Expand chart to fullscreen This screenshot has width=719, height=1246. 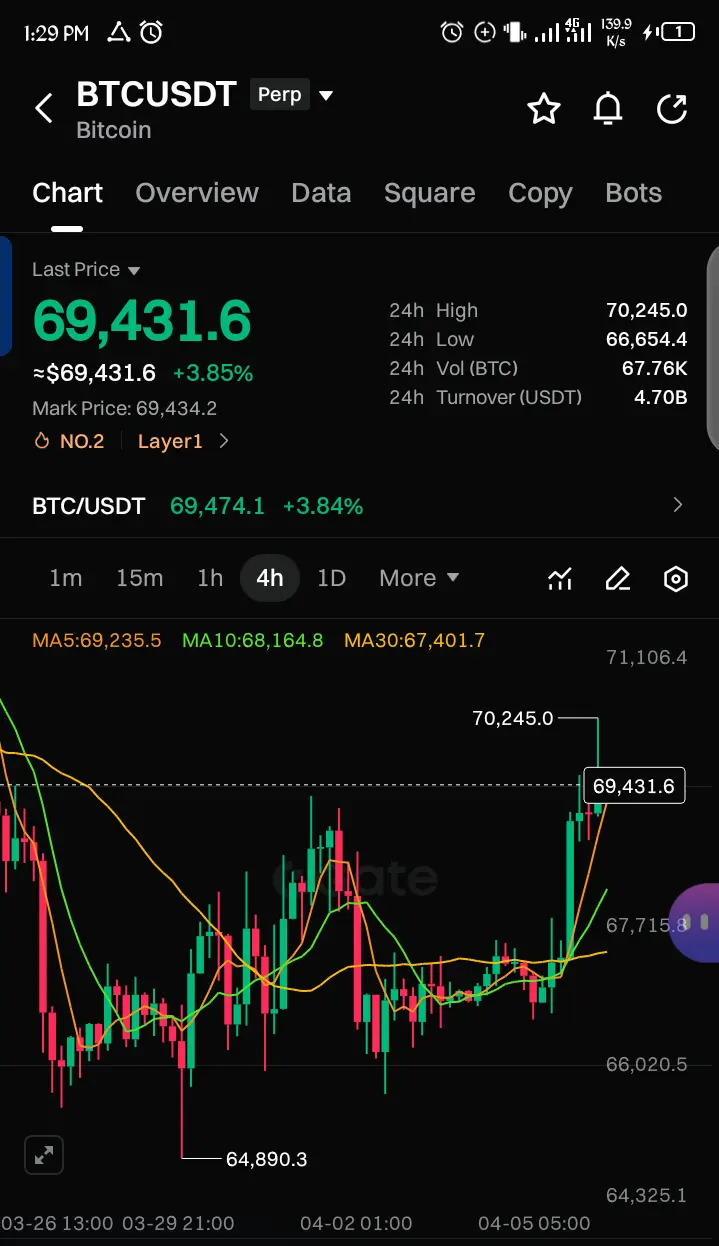tap(44, 1155)
